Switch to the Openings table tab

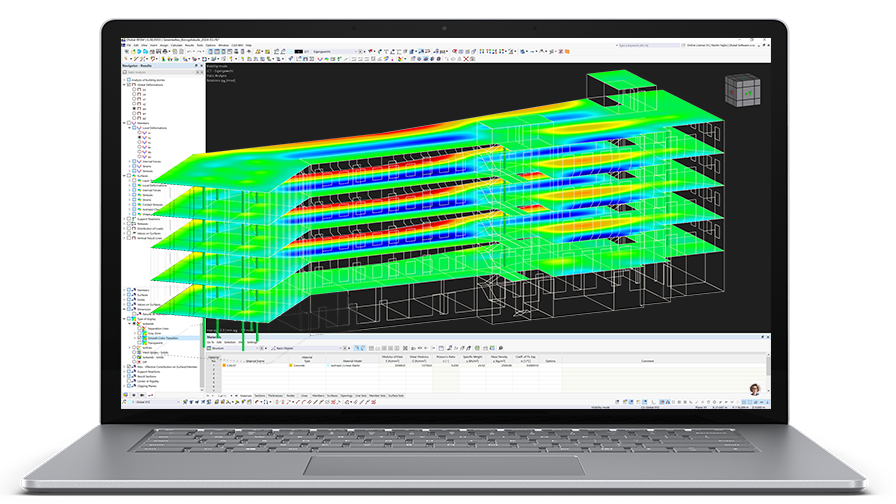tap(346, 395)
